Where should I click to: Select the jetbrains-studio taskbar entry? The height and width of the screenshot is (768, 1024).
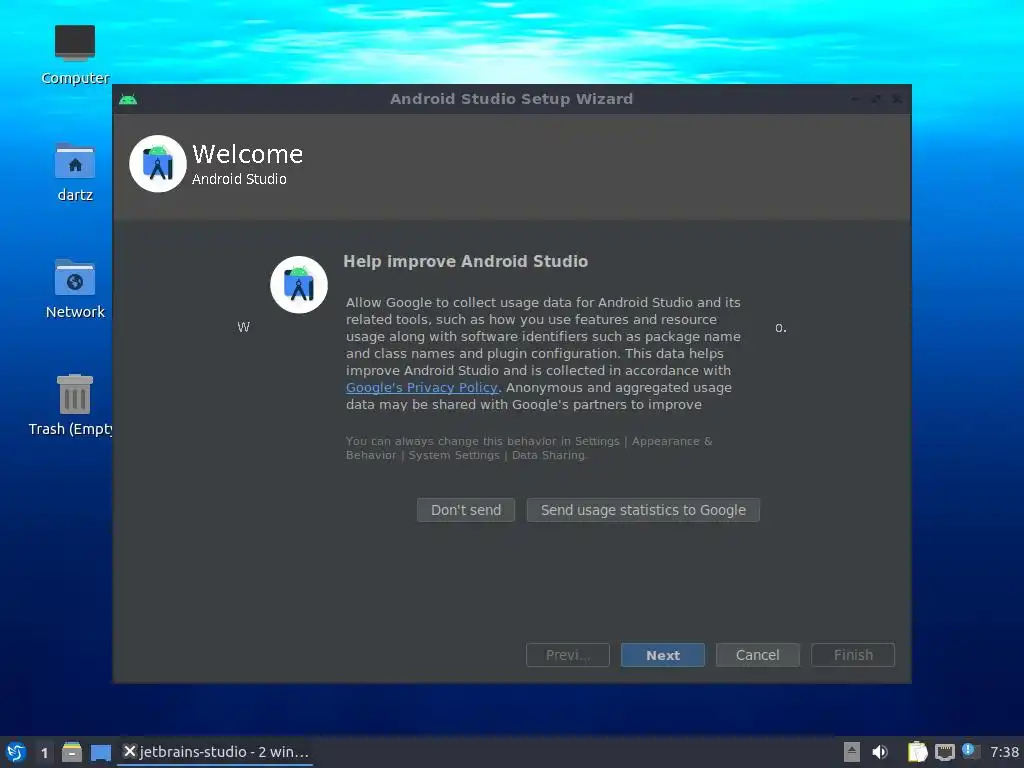point(216,752)
